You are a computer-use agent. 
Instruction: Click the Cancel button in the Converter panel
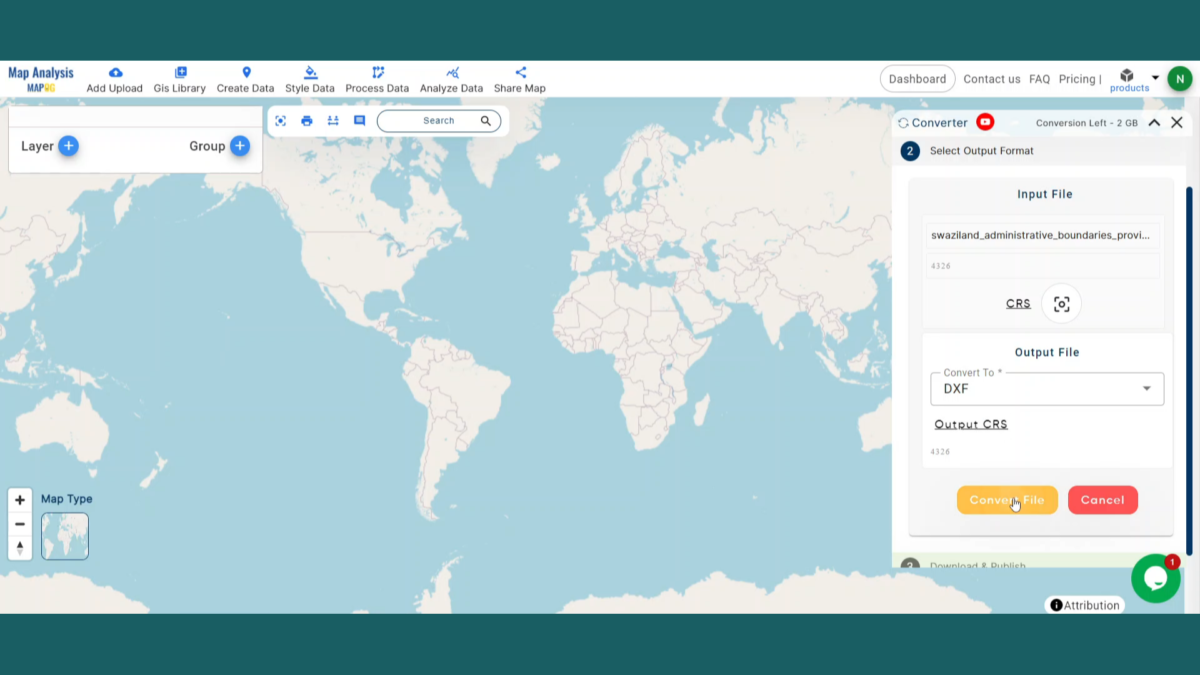1103,500
